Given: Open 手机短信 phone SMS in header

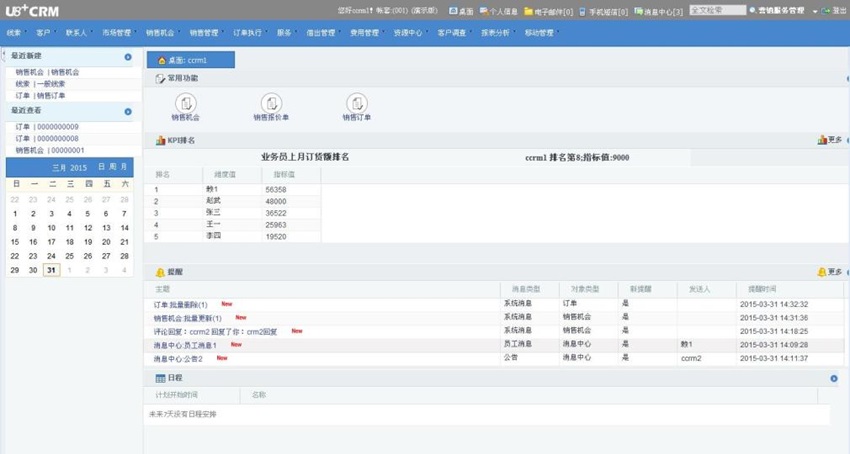Looking at the screenshot, I should [x=603, y=11].
